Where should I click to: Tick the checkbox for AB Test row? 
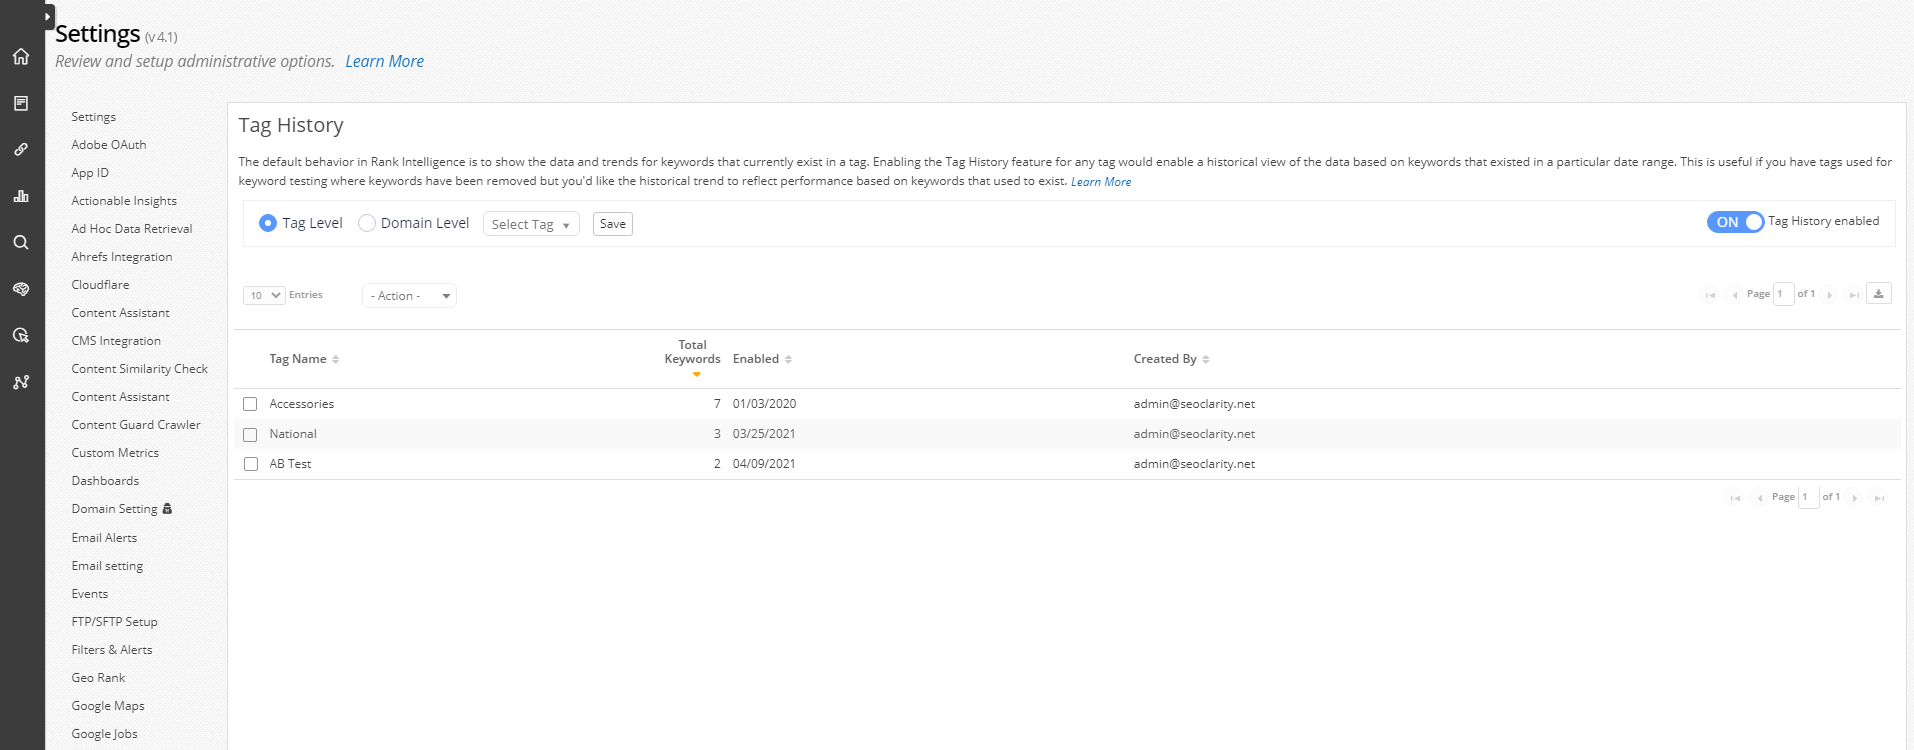[x=250, y=464]
